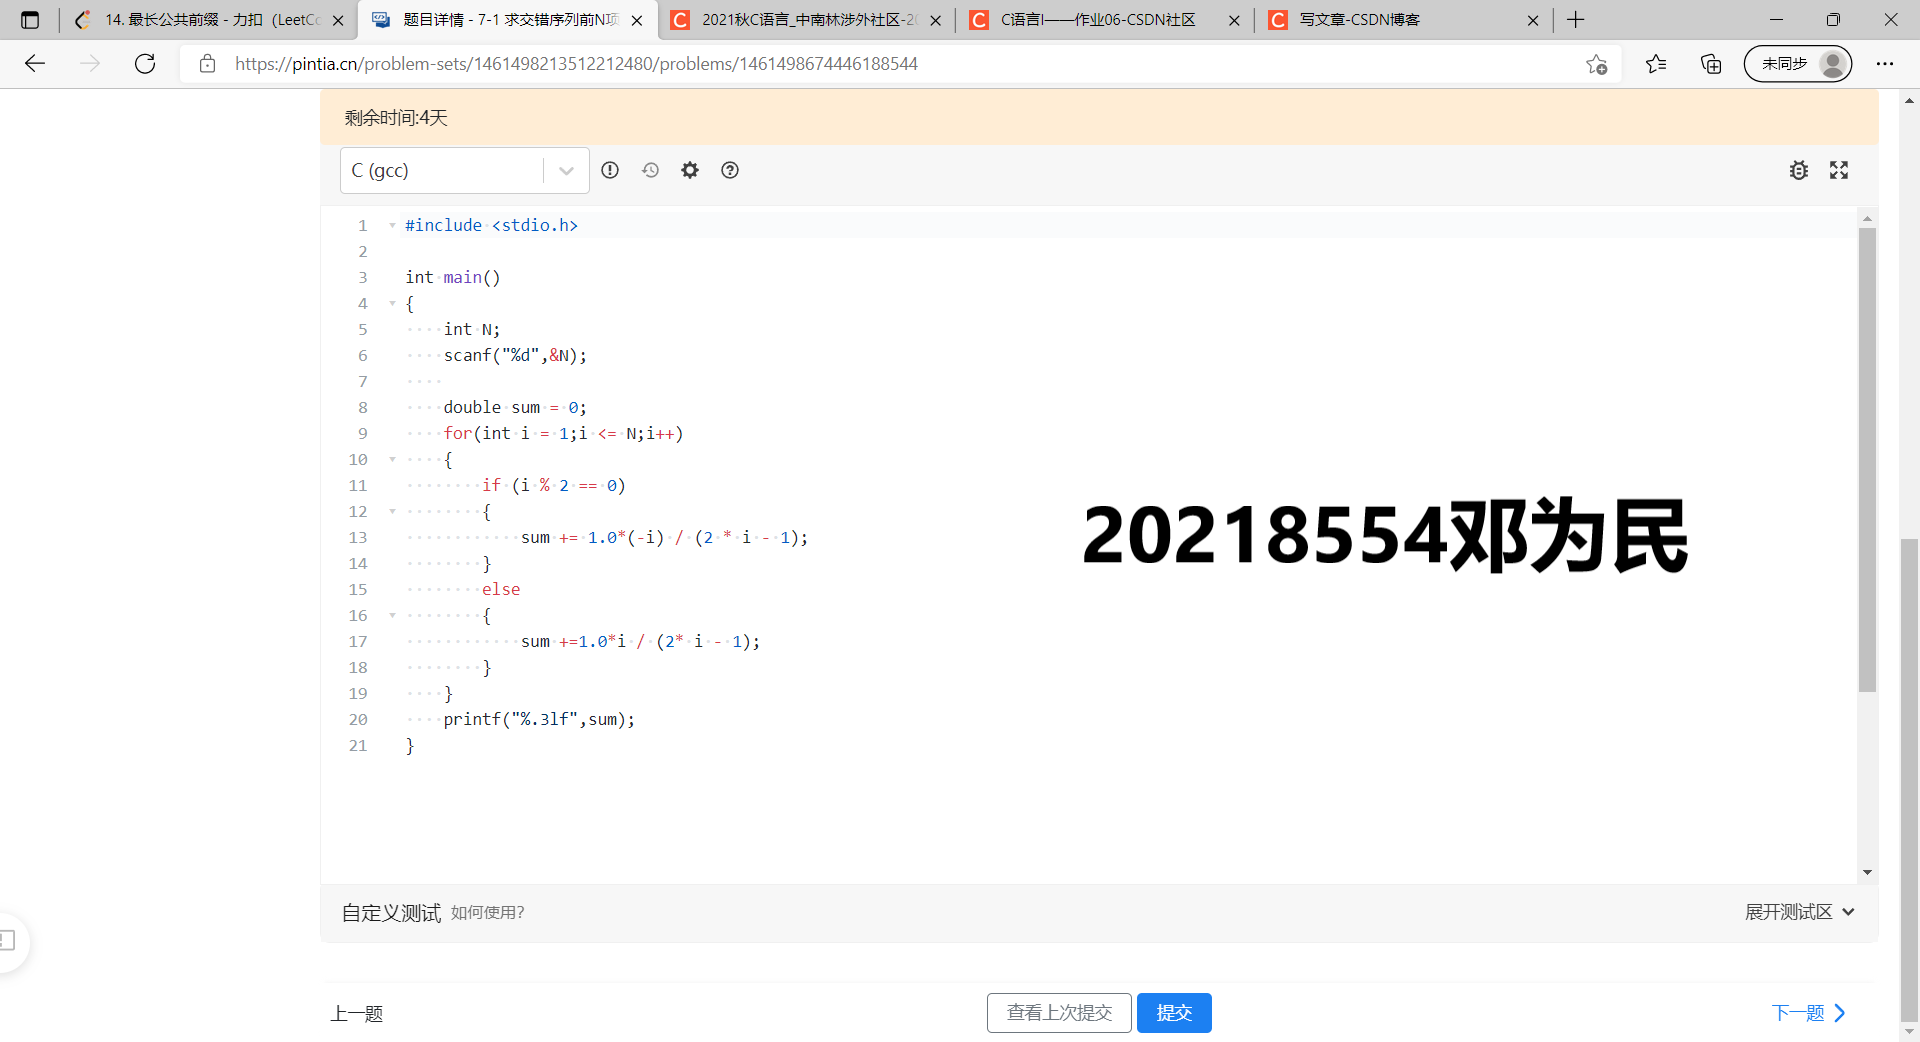Open browser Settings and more menu
Viewport: 1920px width, 1042px height.
(1885, 64)
